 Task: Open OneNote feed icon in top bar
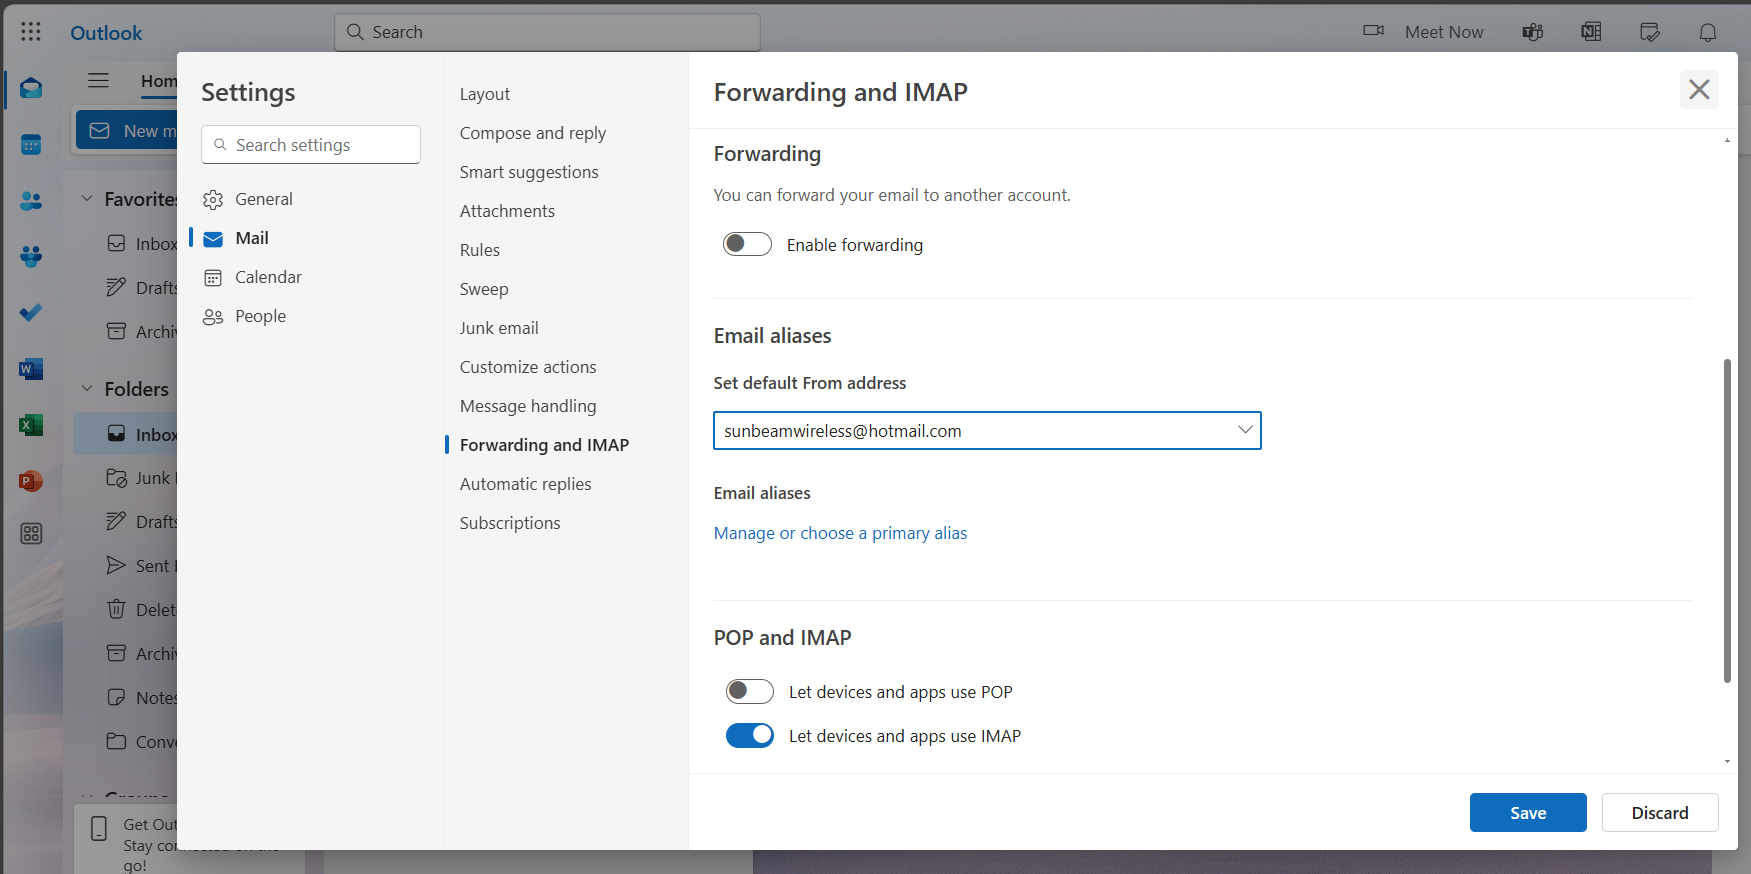click(1591, 32)
